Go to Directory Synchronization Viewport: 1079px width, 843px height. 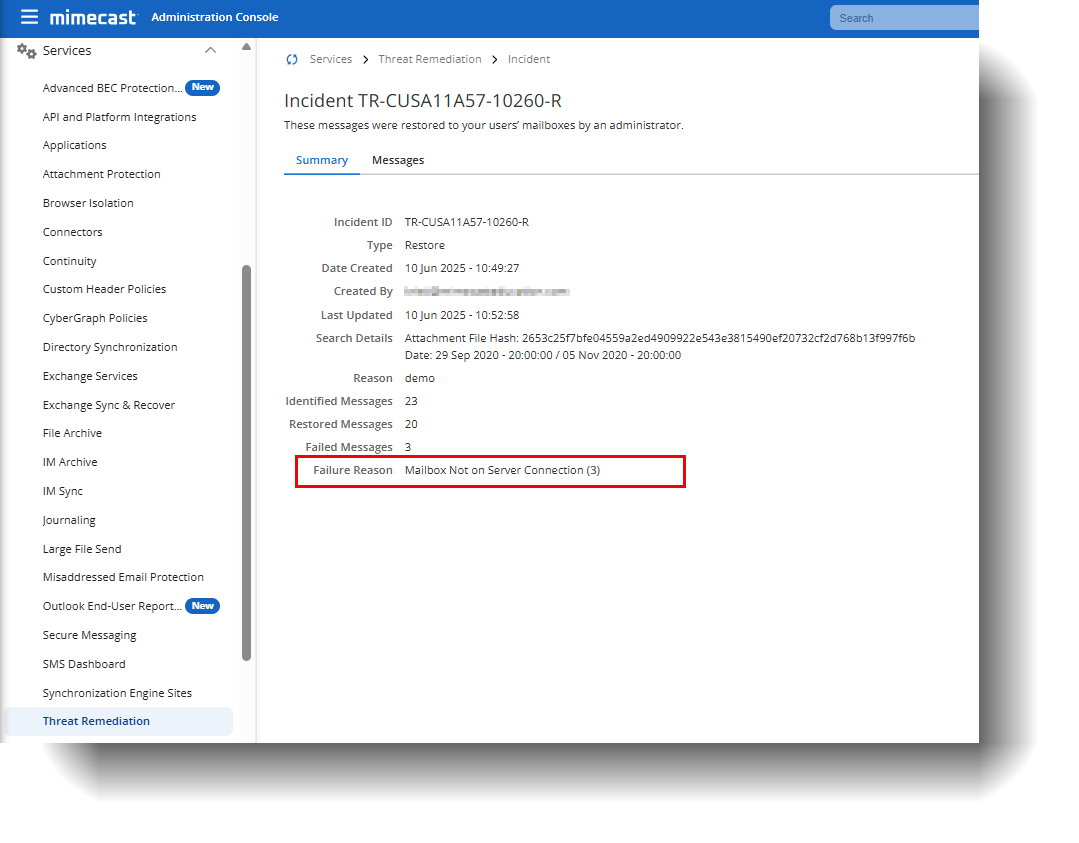pyautogui.click(x=110, y=347)
